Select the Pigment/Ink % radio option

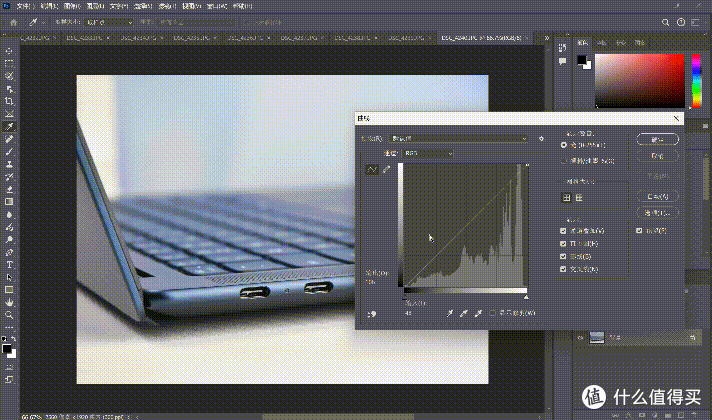point(564,161)
